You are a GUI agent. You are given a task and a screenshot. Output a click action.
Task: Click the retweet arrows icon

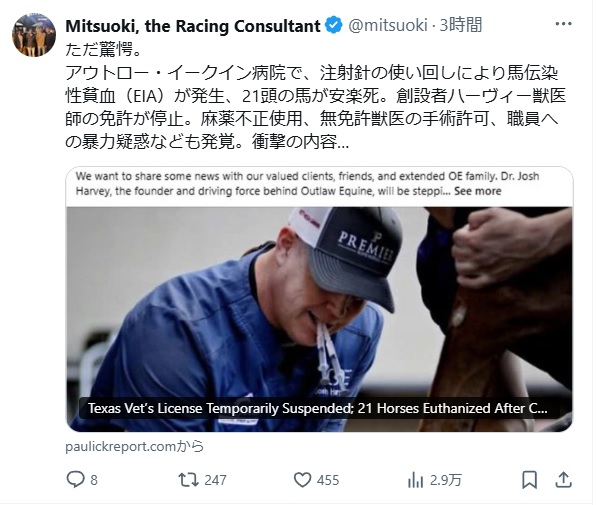pyautogui.click(x=188, y=480)
